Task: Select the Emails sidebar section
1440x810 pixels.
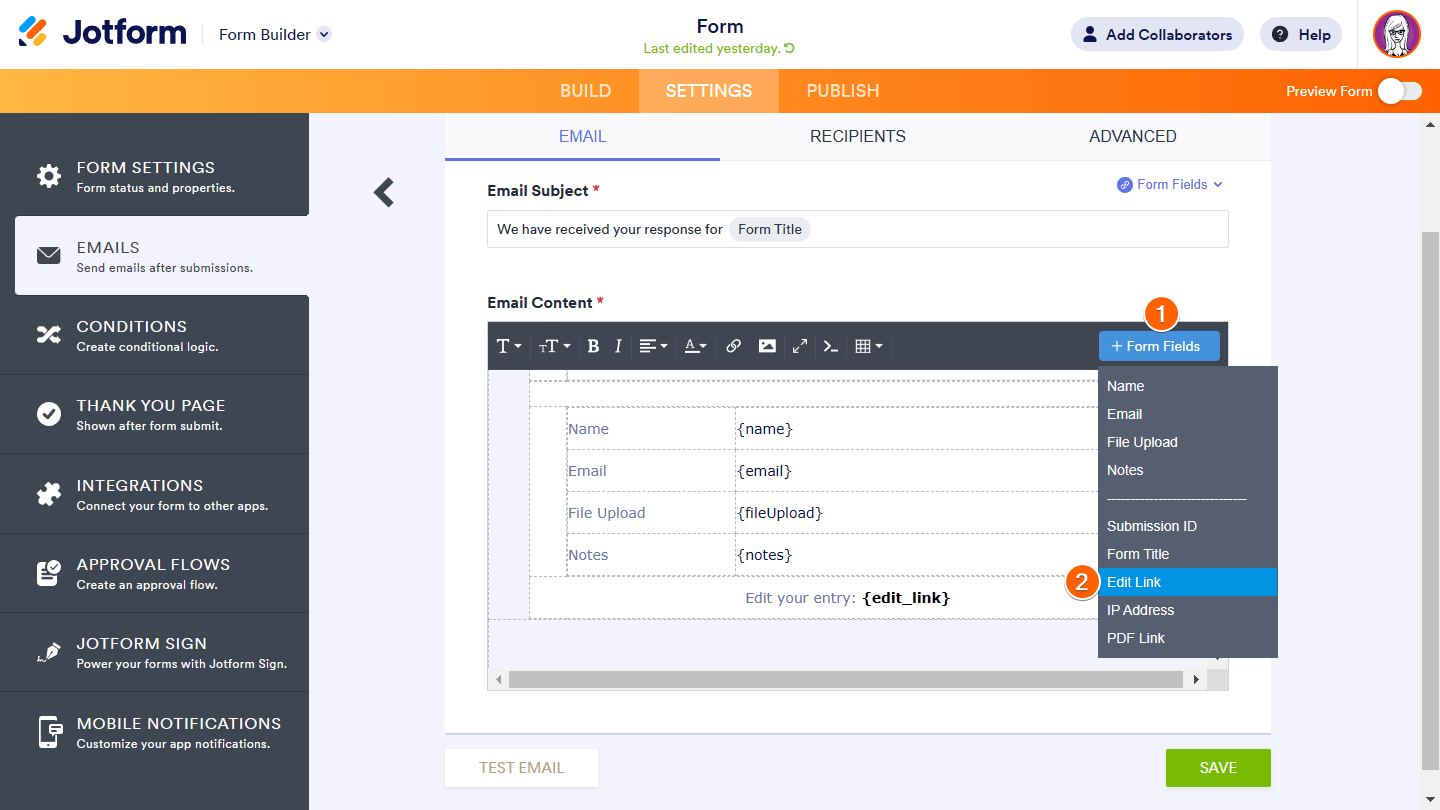Action: (162, 256)
